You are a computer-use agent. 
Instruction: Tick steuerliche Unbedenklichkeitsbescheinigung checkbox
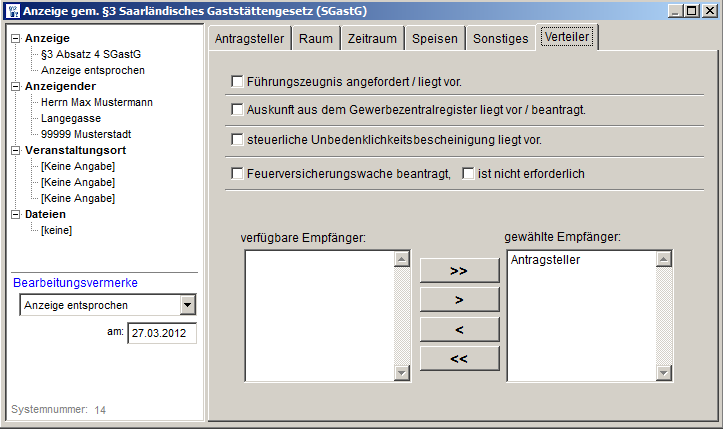238,140
